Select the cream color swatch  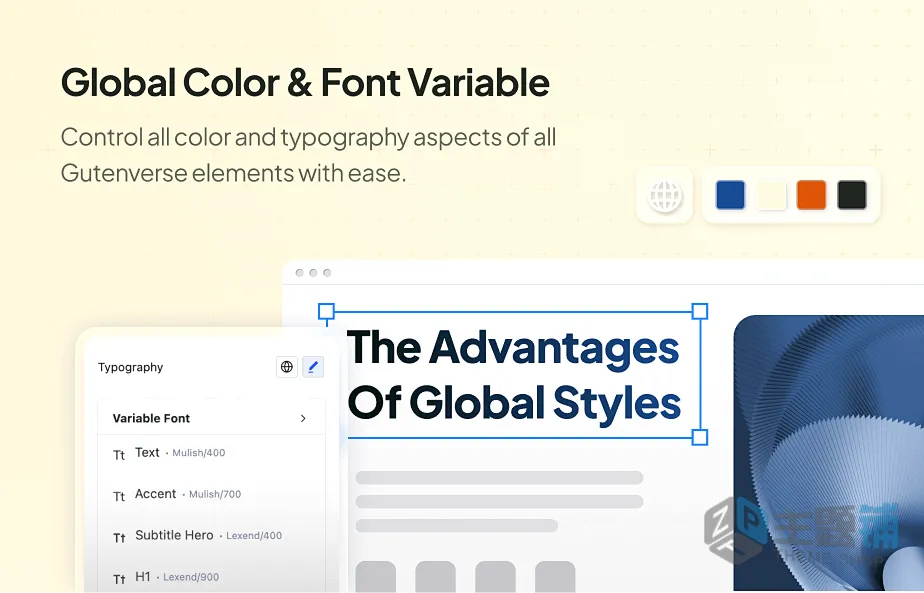click(x=771, y=195)
